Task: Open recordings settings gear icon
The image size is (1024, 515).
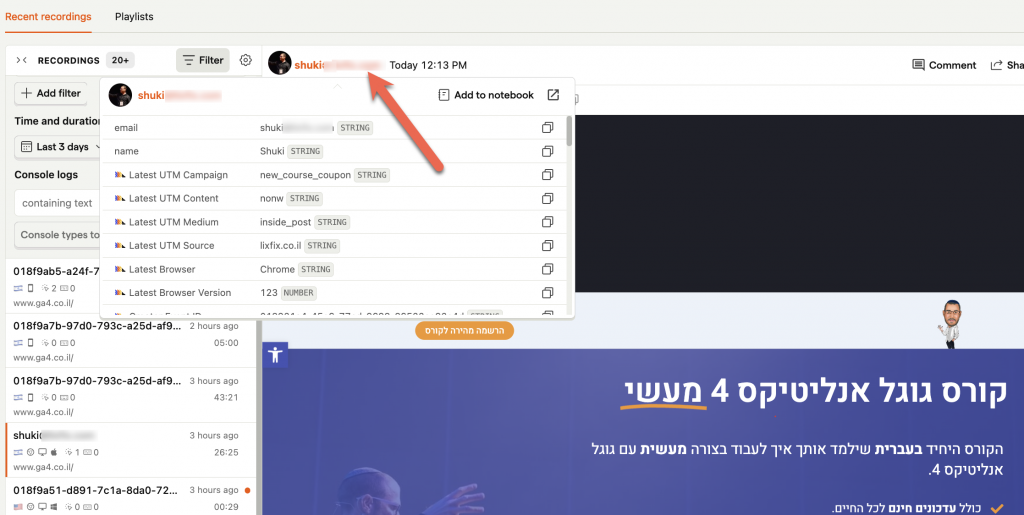Action: (246, 60)
